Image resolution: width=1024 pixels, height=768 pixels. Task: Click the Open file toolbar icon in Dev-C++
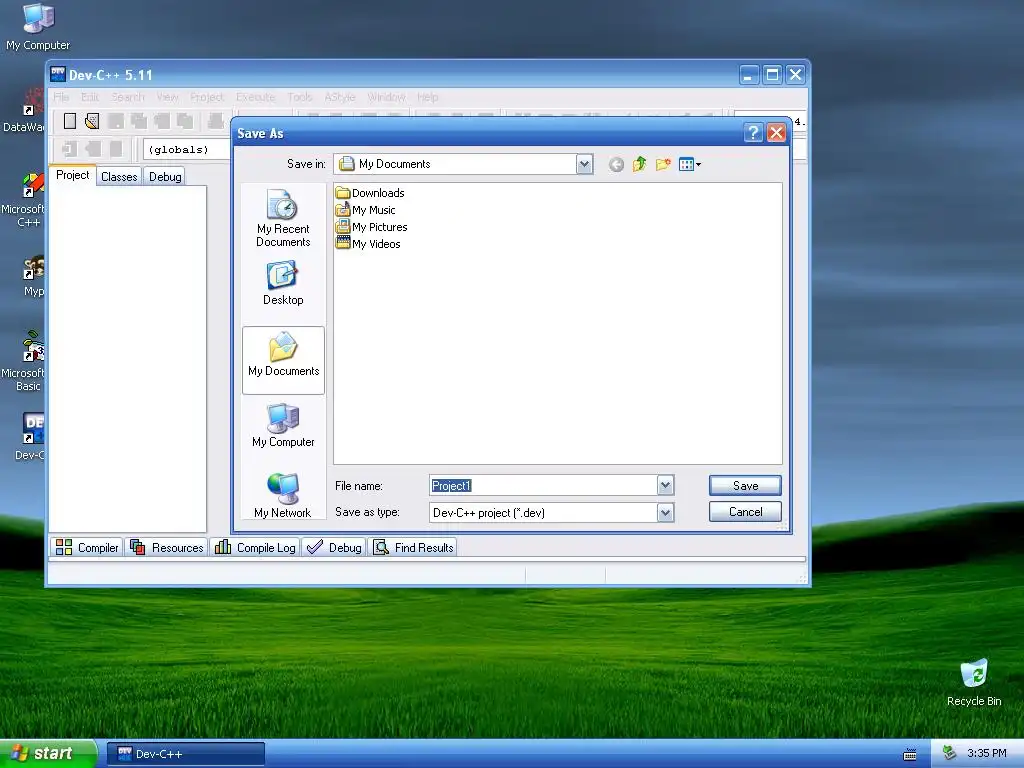tap(92, 121)
